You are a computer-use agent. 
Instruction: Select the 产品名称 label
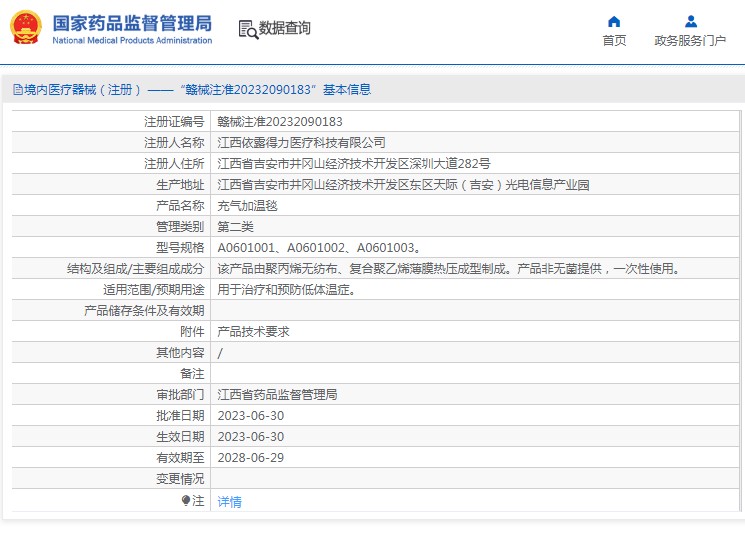pyautogui.click(x=180, y=206)
